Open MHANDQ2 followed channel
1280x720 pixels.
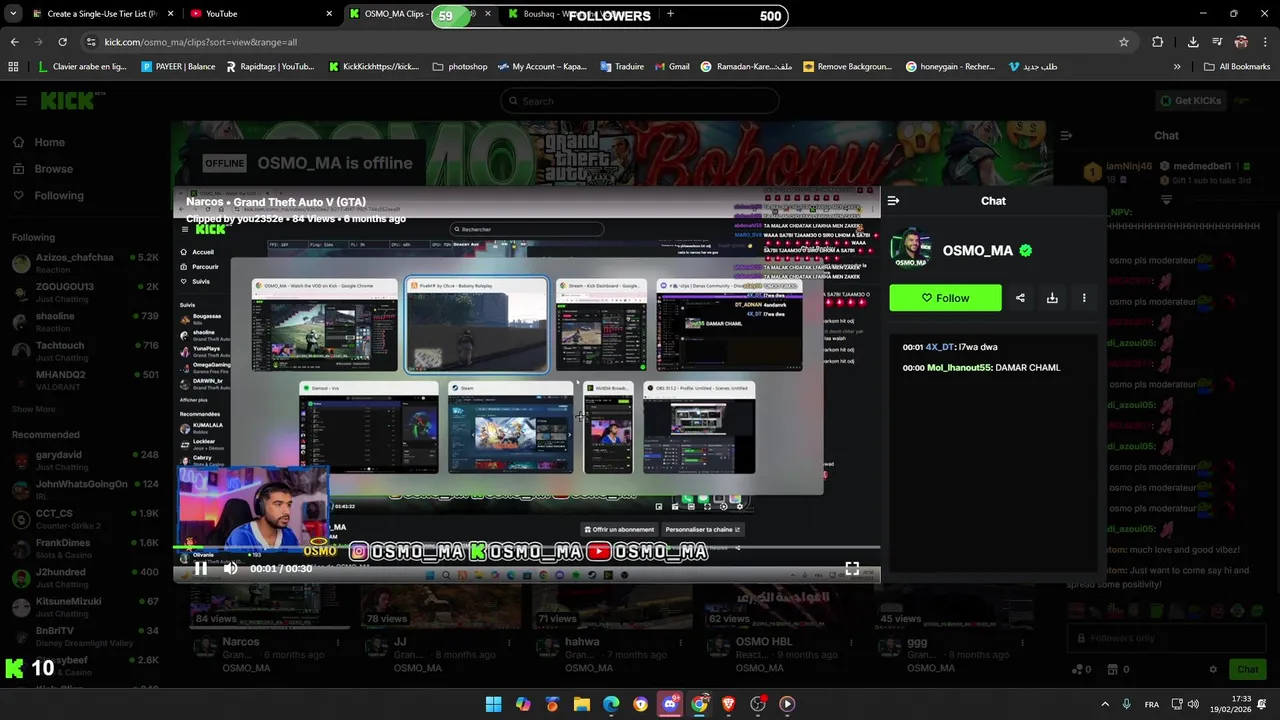(x=85, y=380)
